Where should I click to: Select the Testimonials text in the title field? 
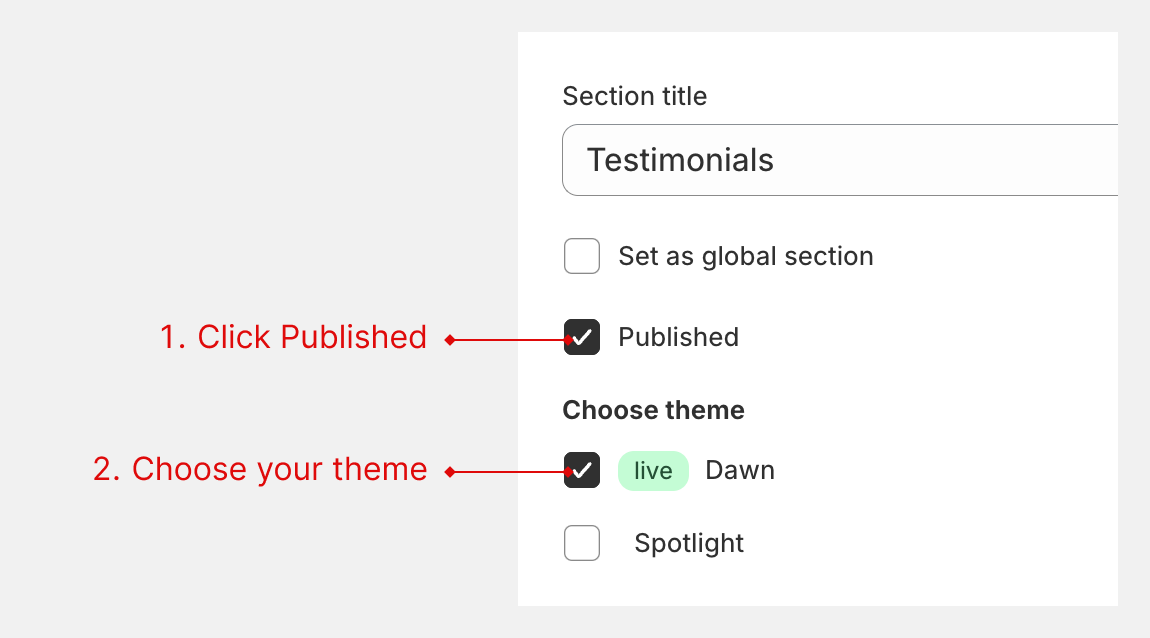coord(681,160)
